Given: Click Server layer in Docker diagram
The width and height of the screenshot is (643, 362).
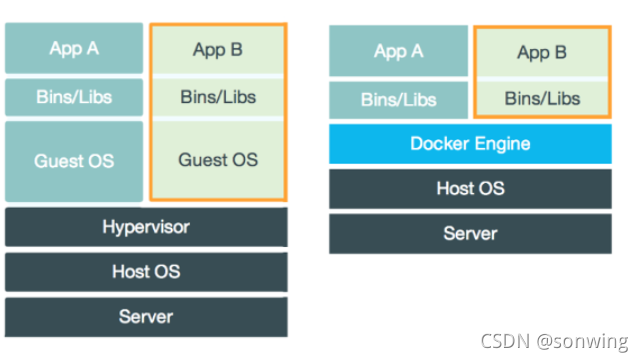Looking at the screenshot, I should [x=470, y=234].
